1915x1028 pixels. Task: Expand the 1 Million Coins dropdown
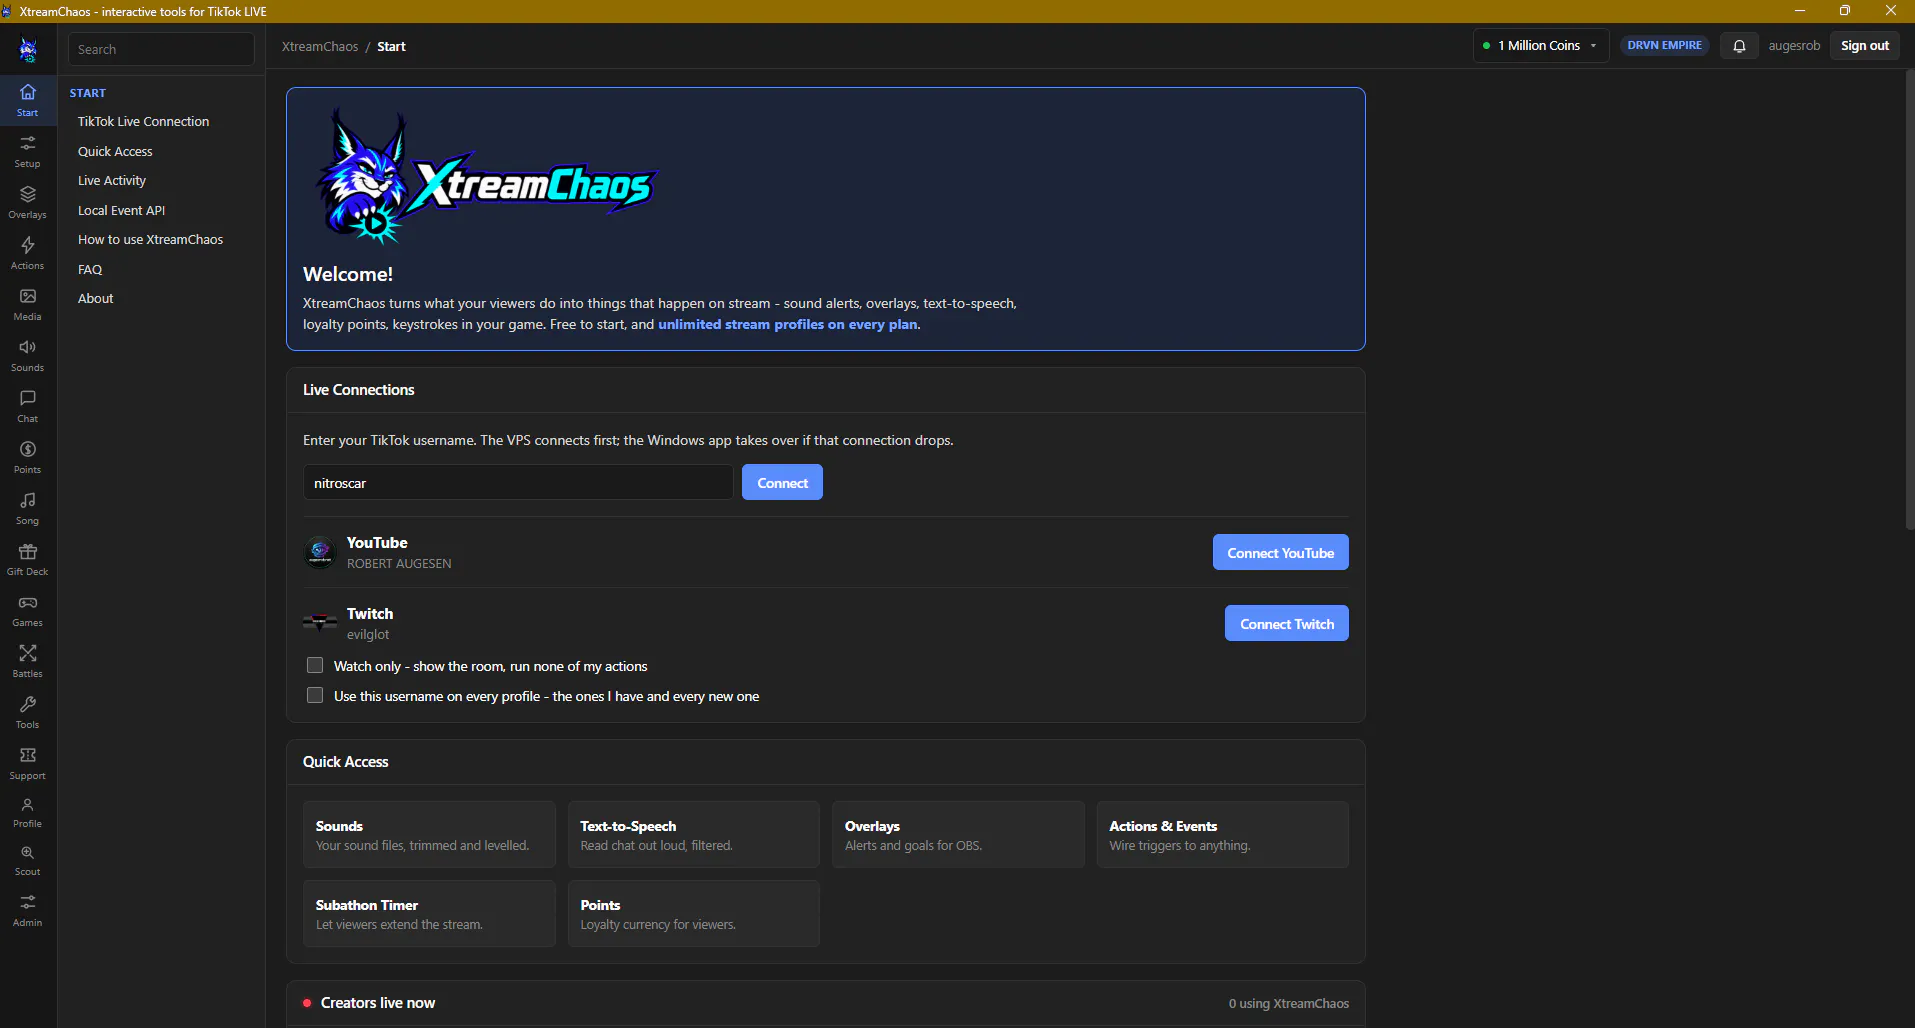click(1540, 46)
